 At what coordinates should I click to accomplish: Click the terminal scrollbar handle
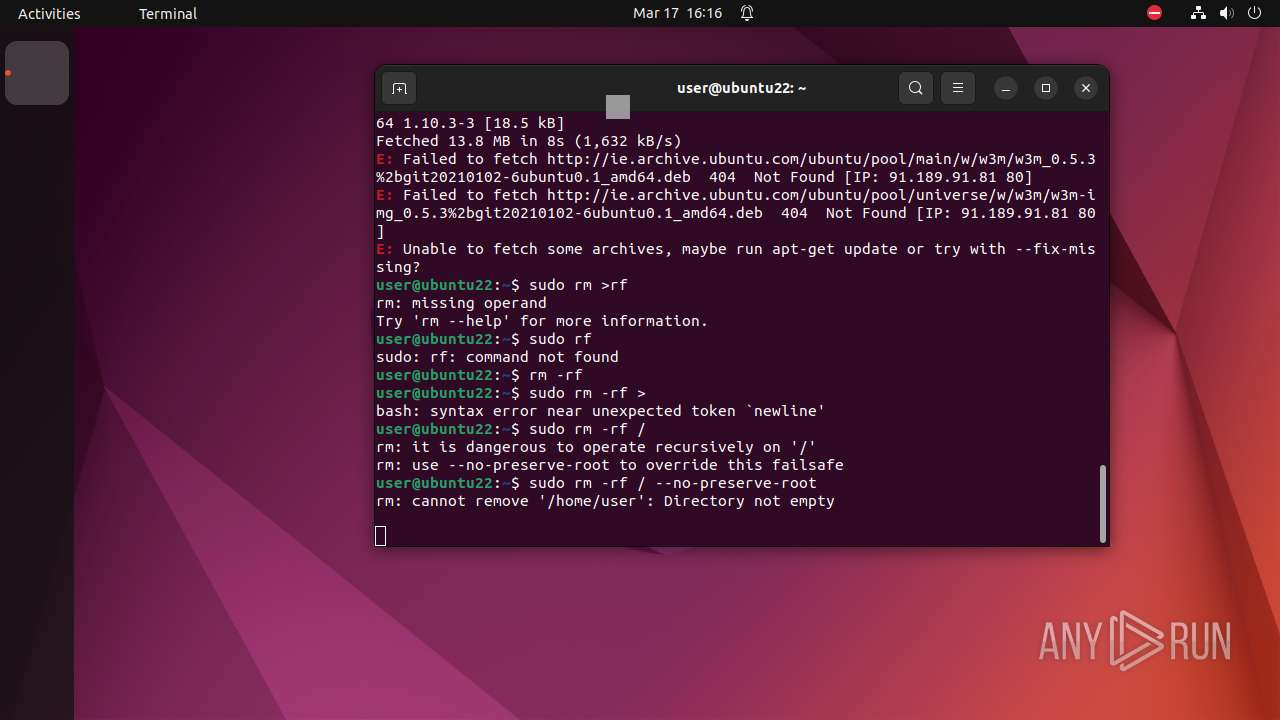pyautogui.click(x=1103, y=502)
